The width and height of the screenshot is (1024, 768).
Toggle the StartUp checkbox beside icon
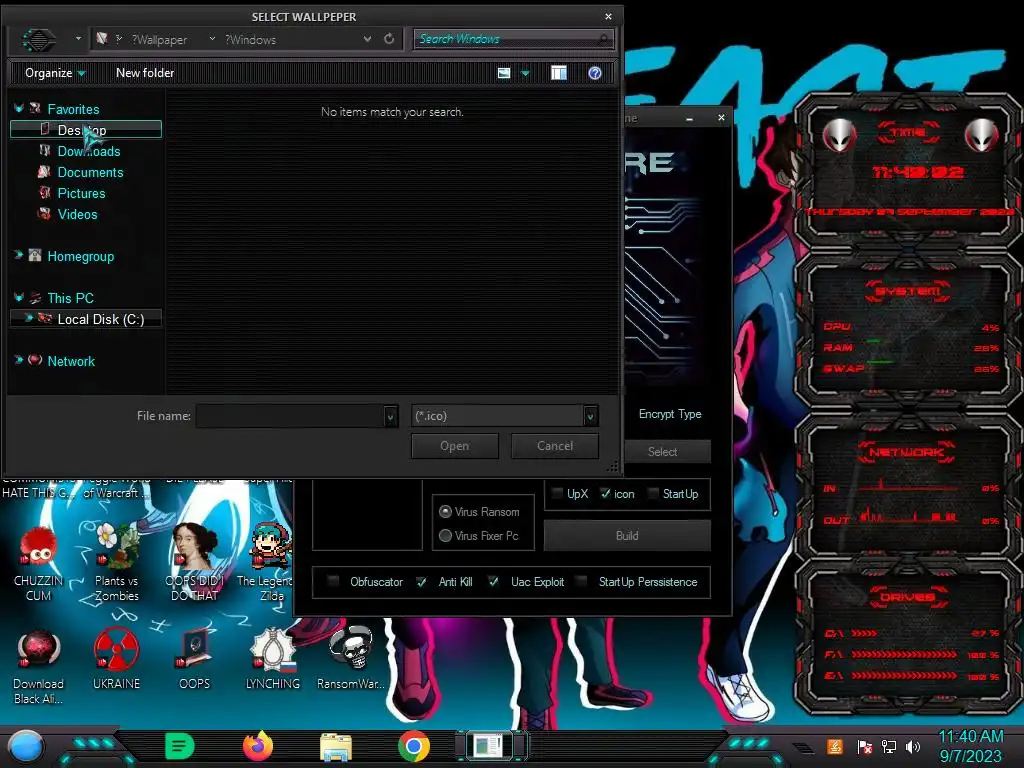652,494
